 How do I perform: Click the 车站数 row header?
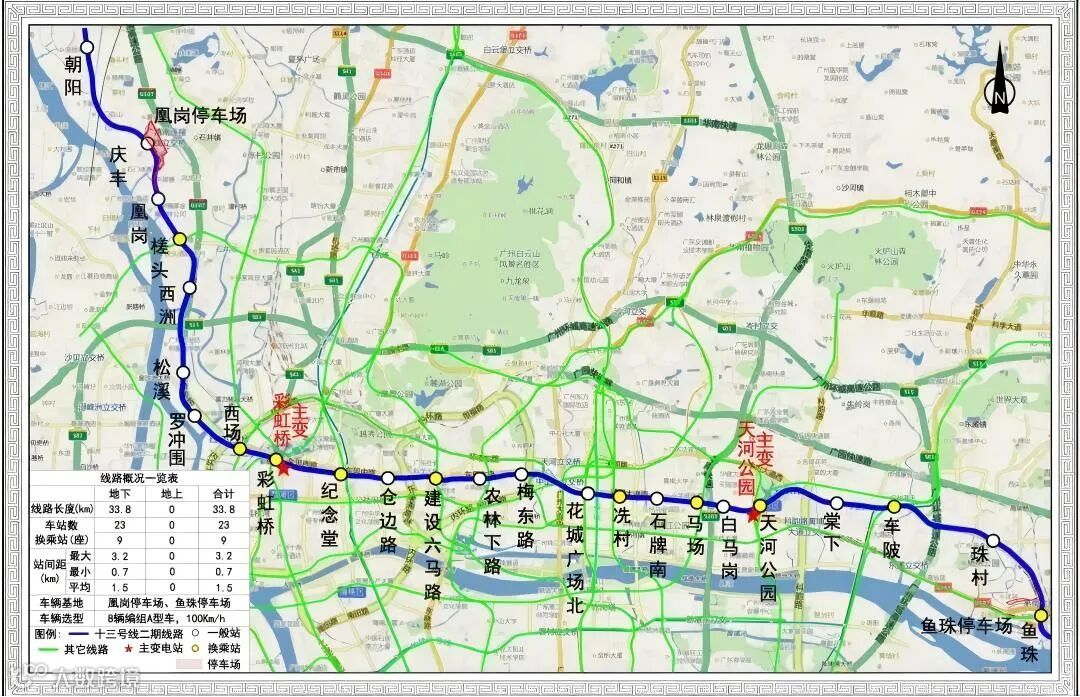coord(63,526)
